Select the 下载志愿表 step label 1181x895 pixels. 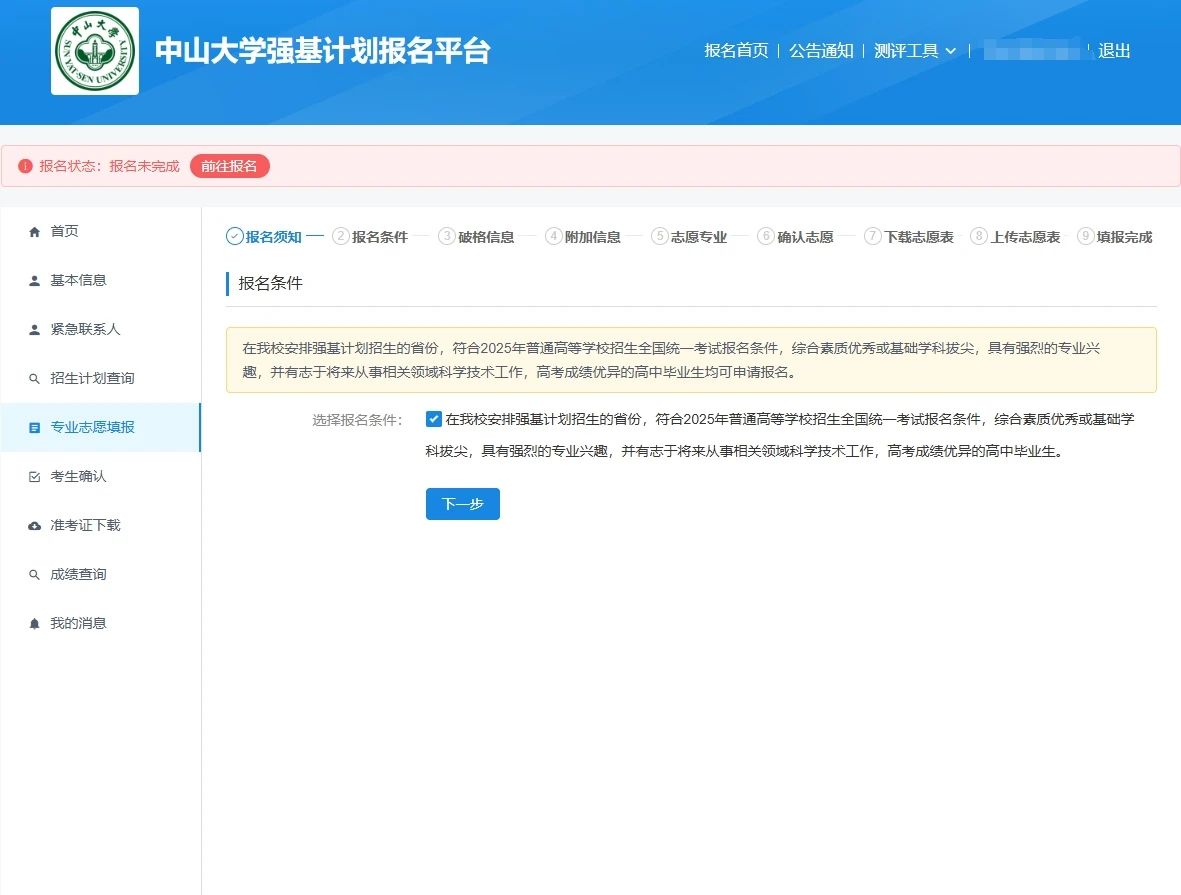[919, 237]
